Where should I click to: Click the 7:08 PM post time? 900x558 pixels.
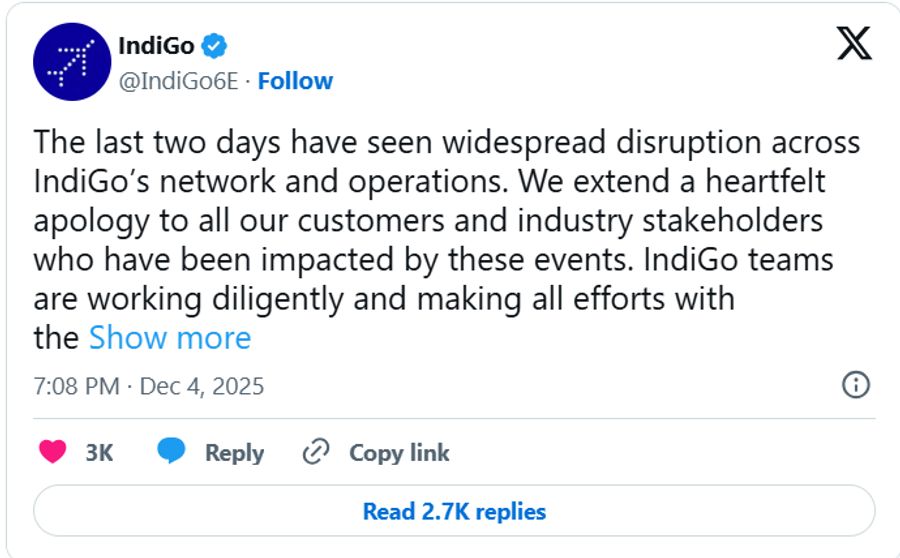pos(76,386)
